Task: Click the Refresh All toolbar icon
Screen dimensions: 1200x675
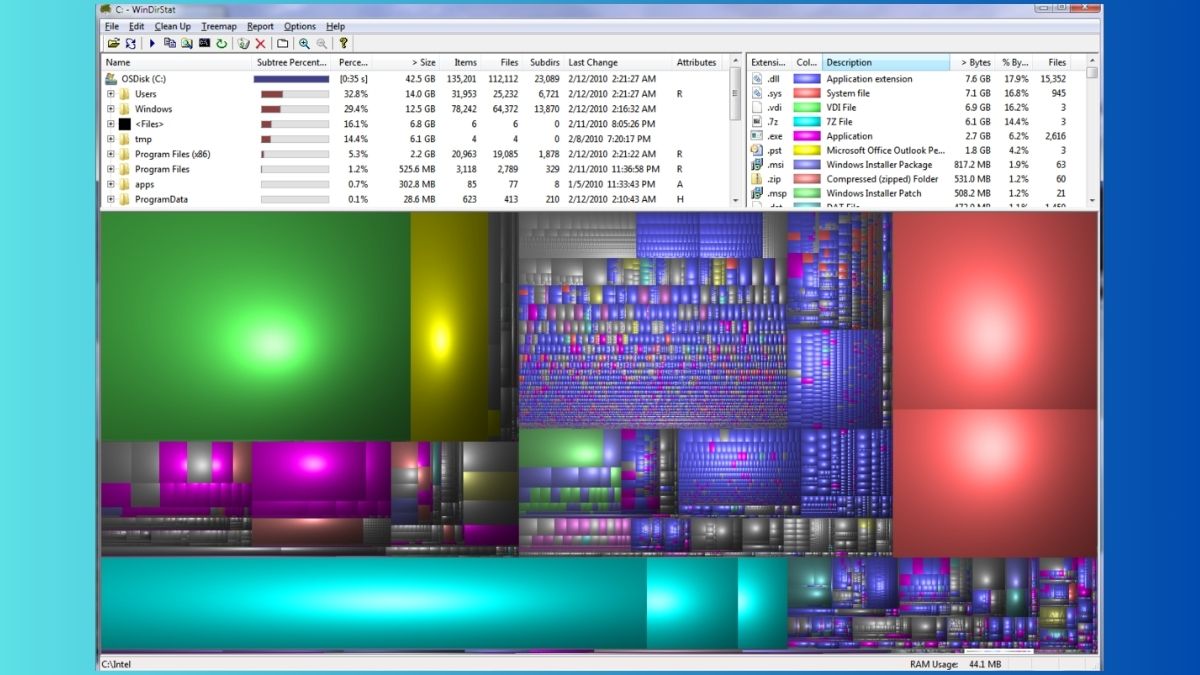Action: click(130, 44)
